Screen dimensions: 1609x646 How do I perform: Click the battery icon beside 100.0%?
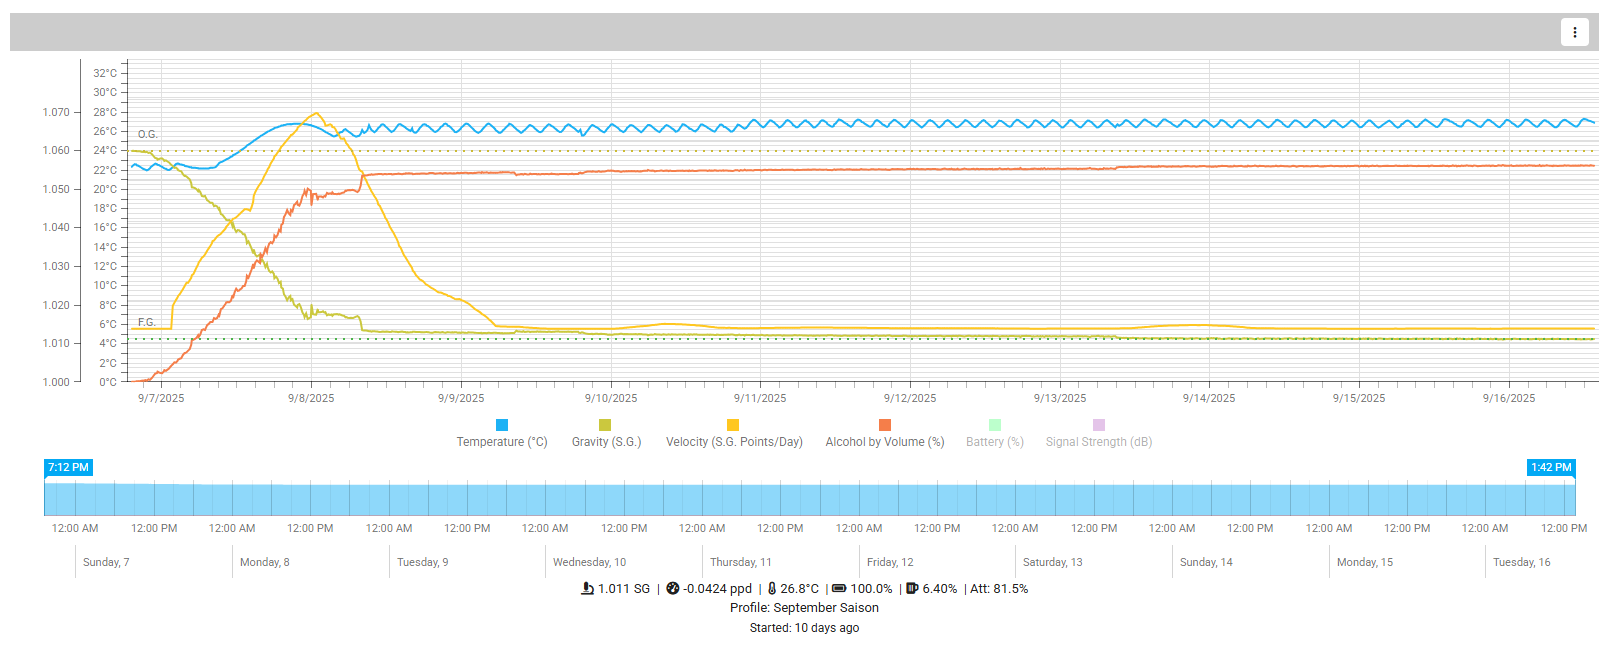point(839,589)
